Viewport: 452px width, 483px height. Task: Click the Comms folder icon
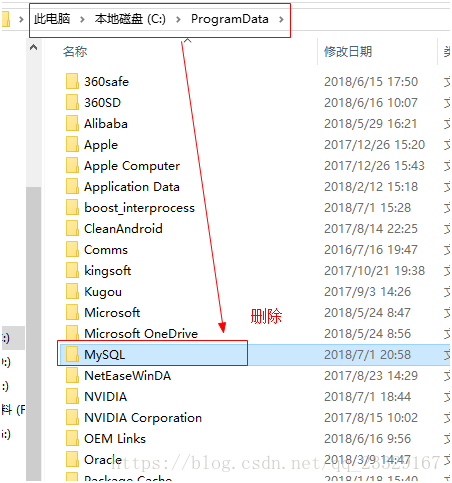[72, 249]
